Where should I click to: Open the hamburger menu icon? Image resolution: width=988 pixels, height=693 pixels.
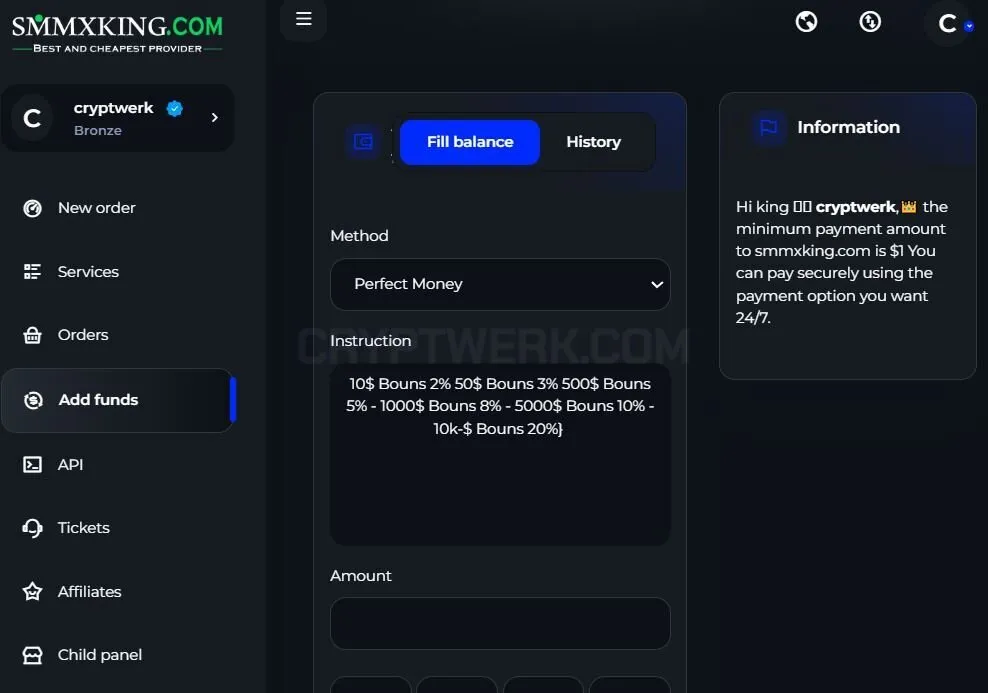[x=304, y=19]
